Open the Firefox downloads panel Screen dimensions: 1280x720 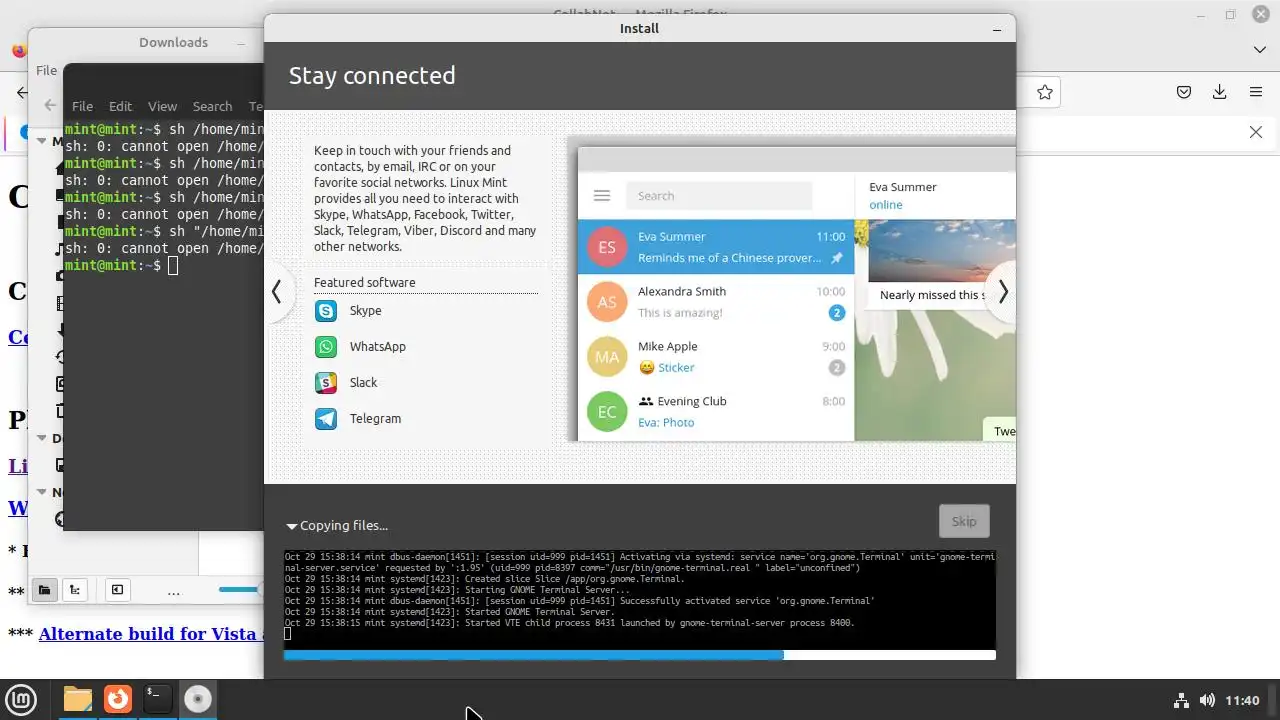point(1219,92)
